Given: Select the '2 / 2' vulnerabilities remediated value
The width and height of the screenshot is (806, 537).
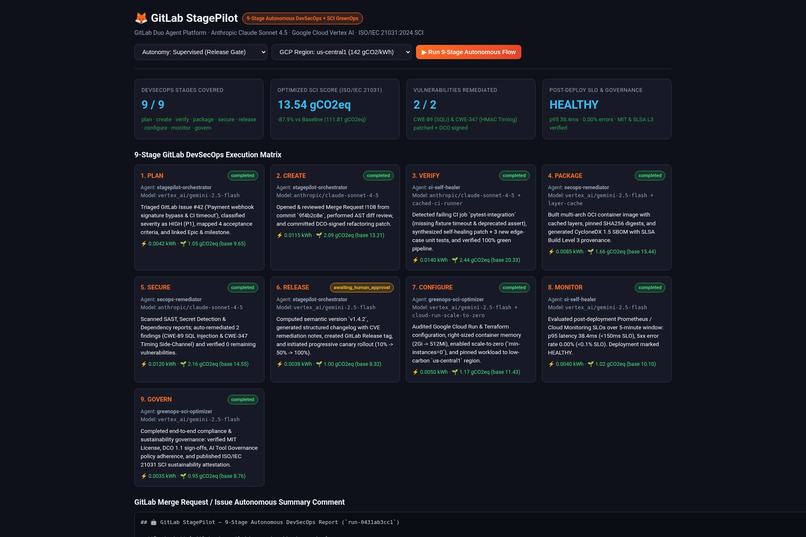Looking at the screenshot, I should 425,105.
